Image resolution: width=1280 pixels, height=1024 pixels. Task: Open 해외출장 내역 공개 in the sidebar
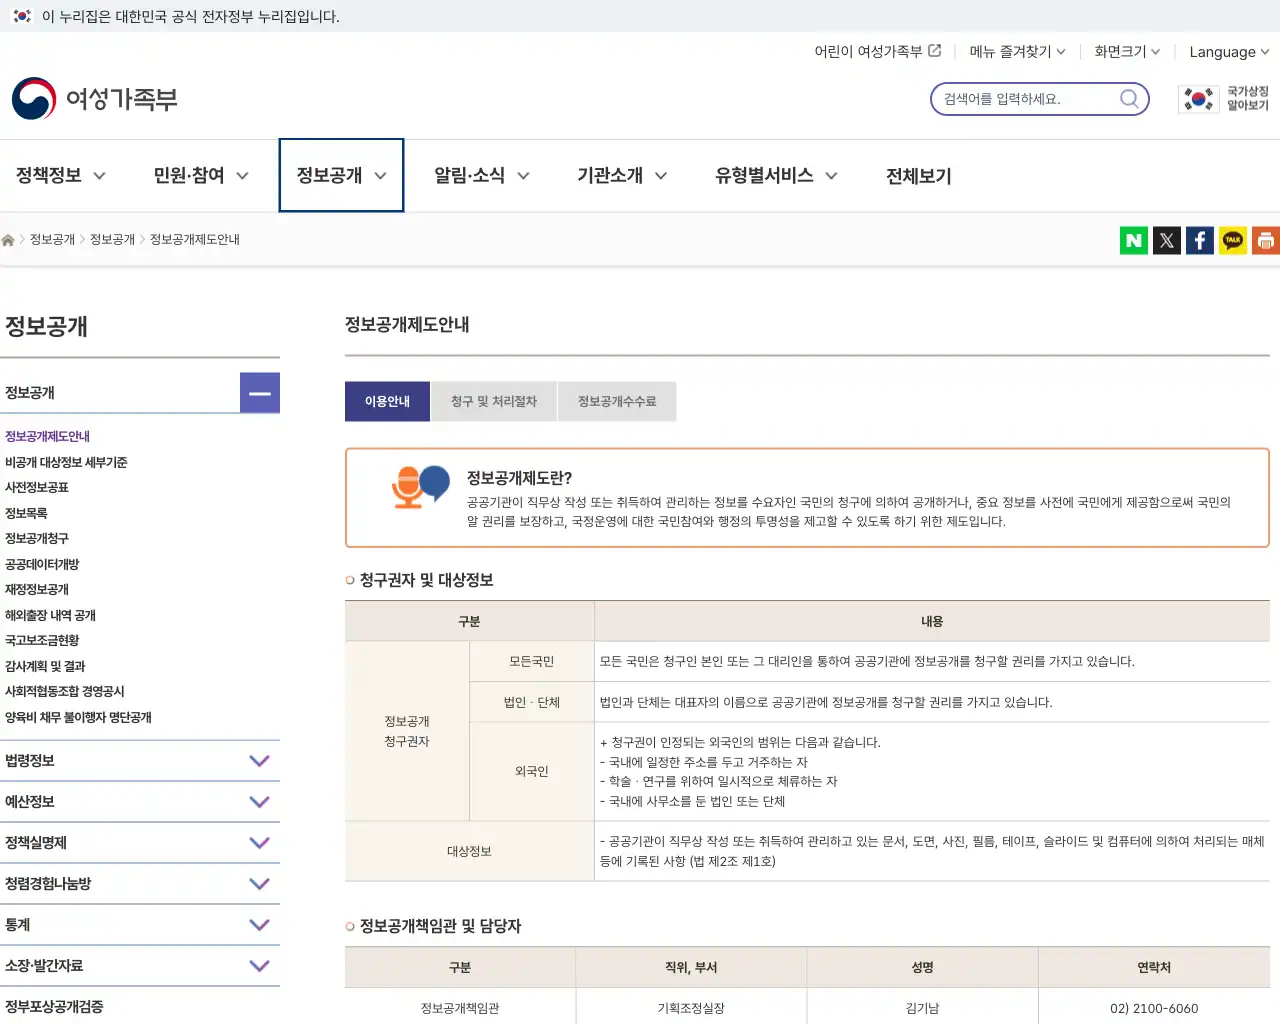[50, 616]
